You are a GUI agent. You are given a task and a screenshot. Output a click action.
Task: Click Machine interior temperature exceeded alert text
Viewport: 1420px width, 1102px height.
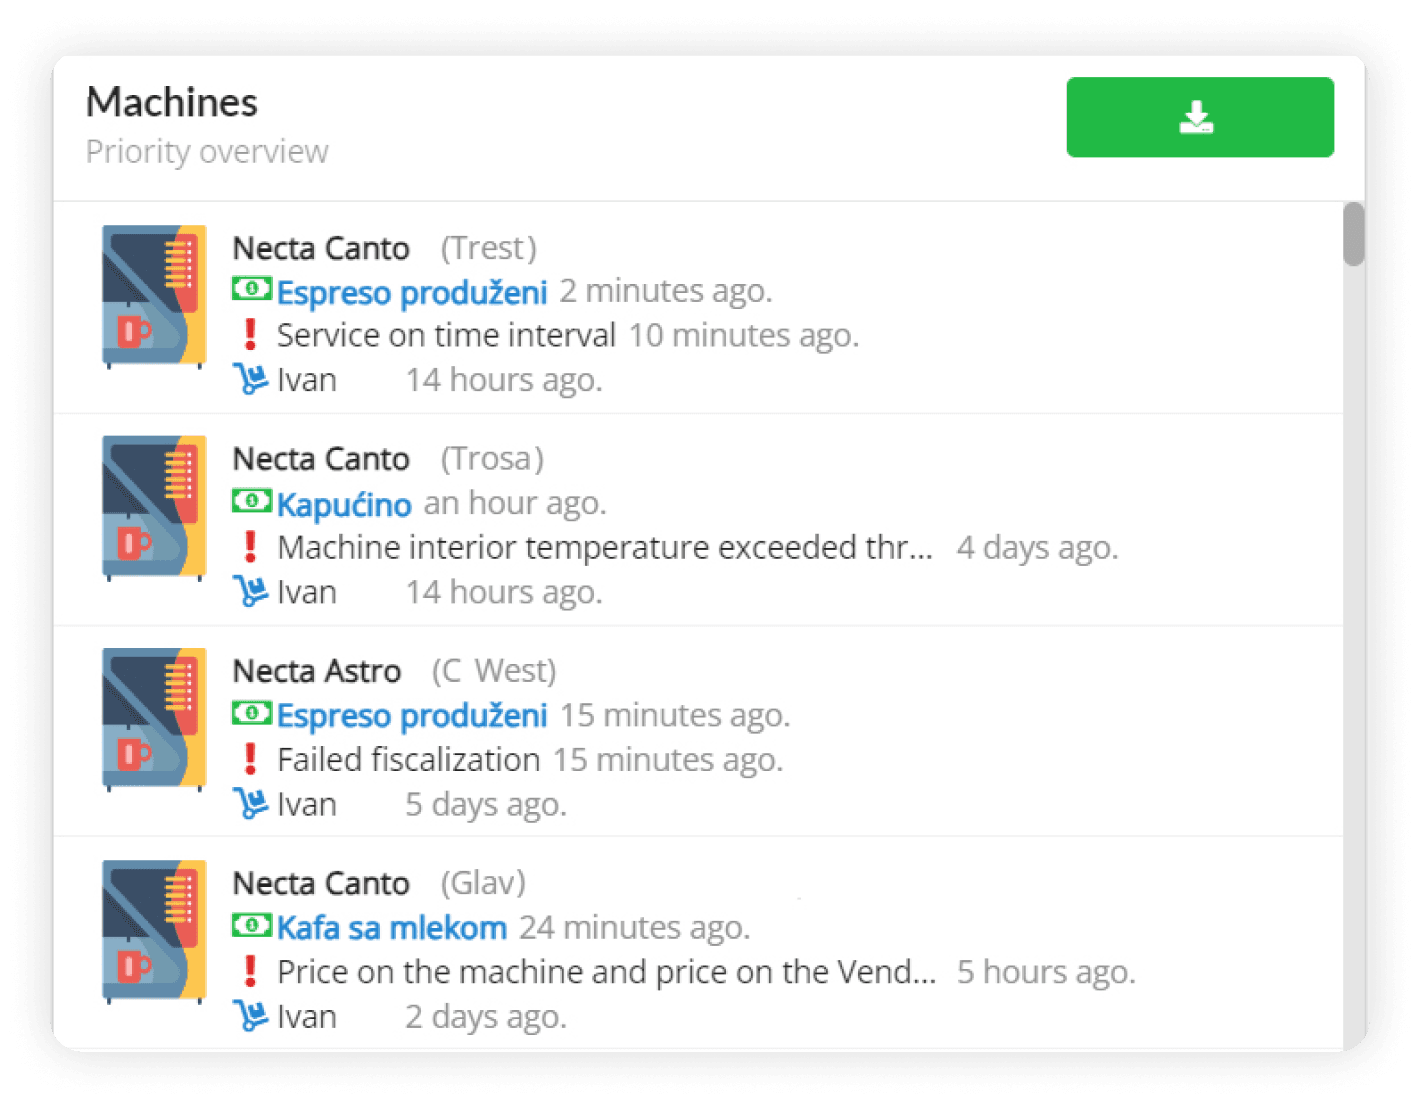coord(605,547)
